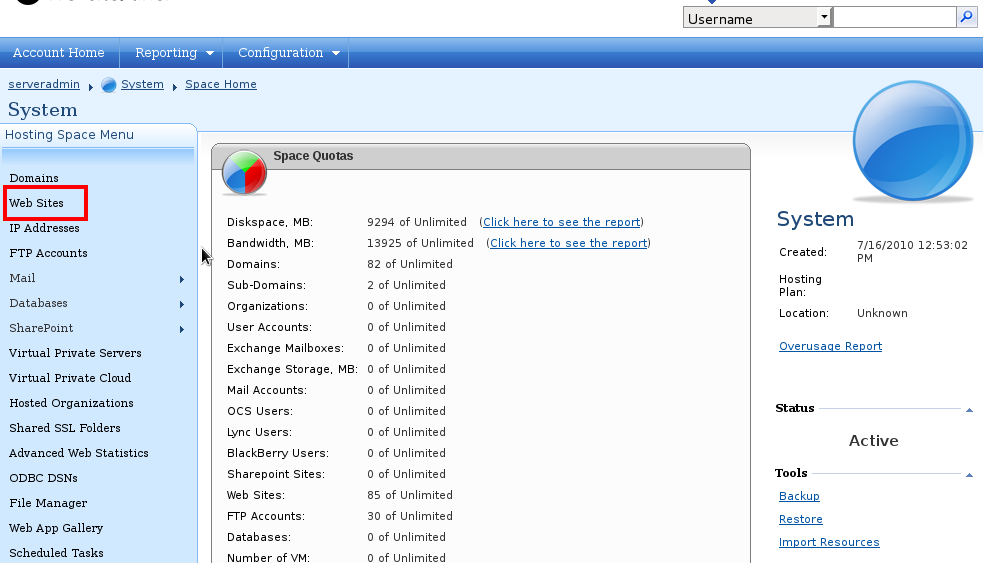Open IP Addresses menu item
Viewport: 983px width, 563px height.
coord(45,228)
